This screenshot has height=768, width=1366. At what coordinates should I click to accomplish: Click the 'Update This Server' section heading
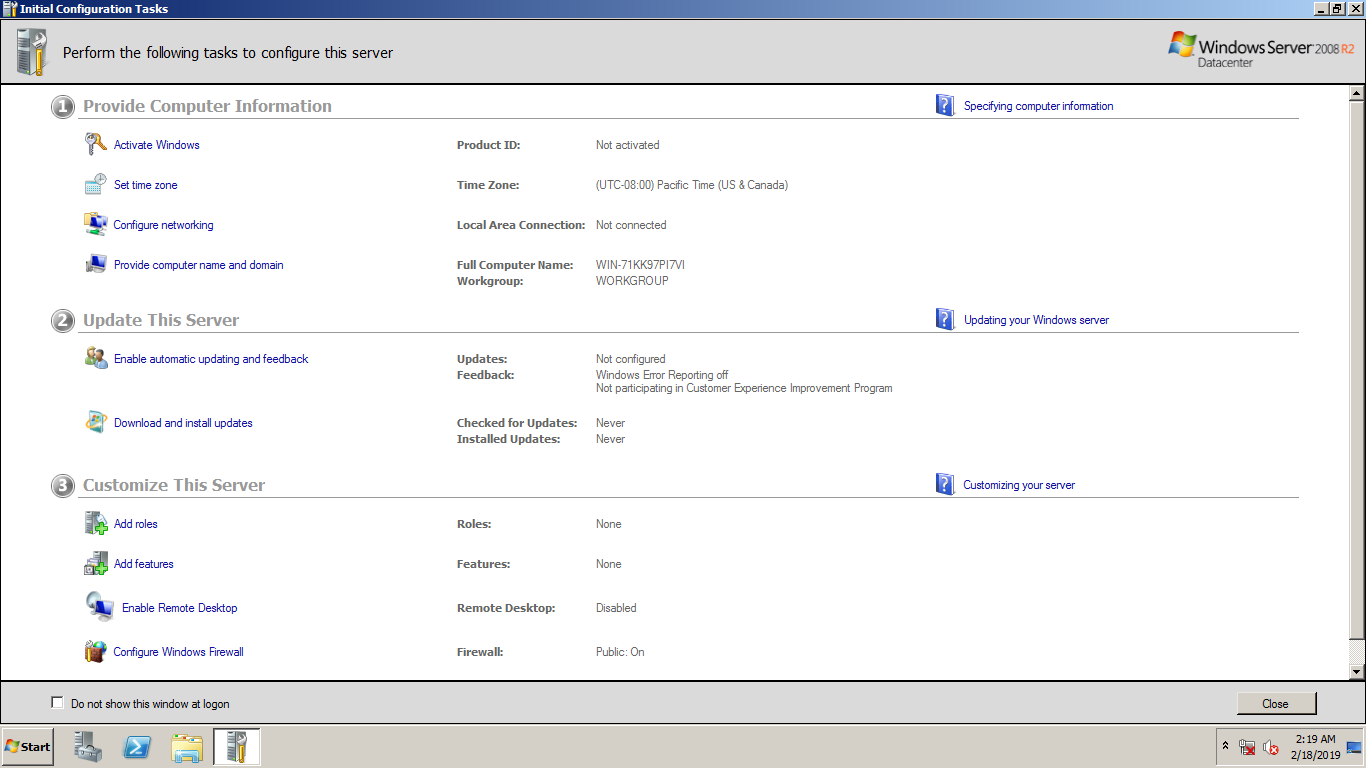(x=161, y=320)
